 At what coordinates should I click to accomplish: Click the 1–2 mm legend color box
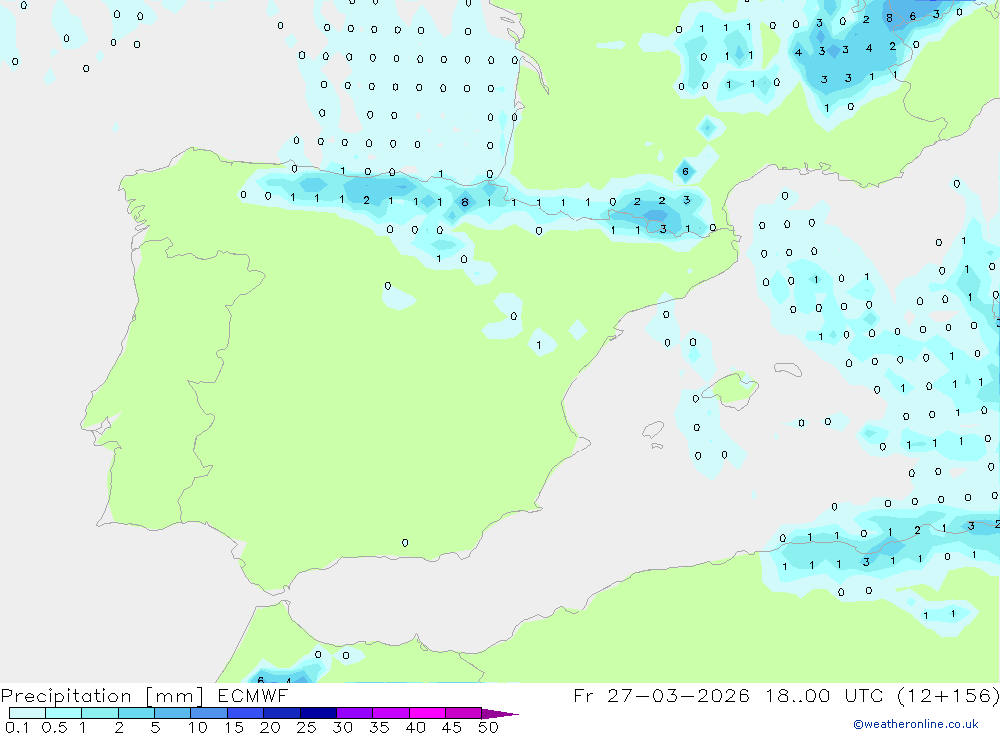100,713
